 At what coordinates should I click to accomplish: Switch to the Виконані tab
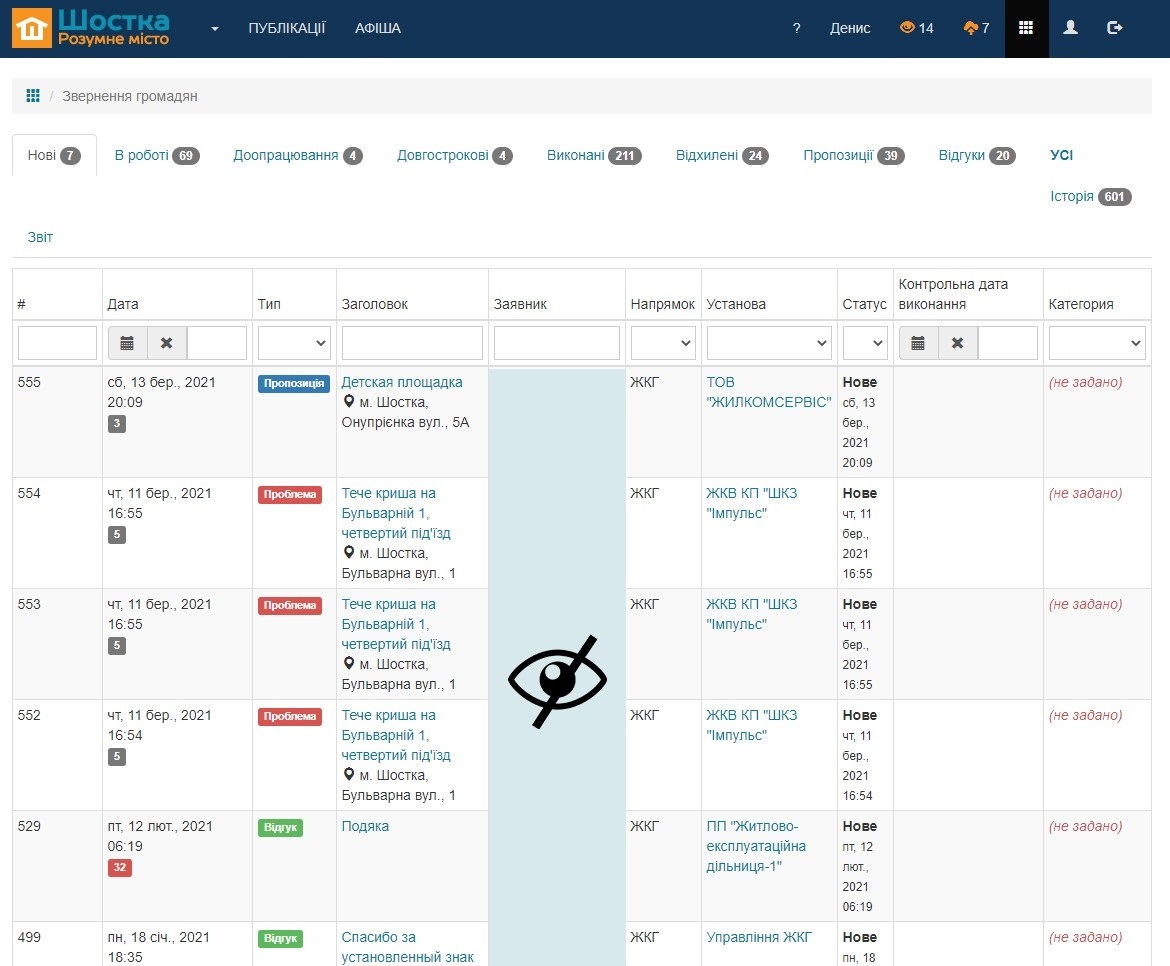point(594,155)
